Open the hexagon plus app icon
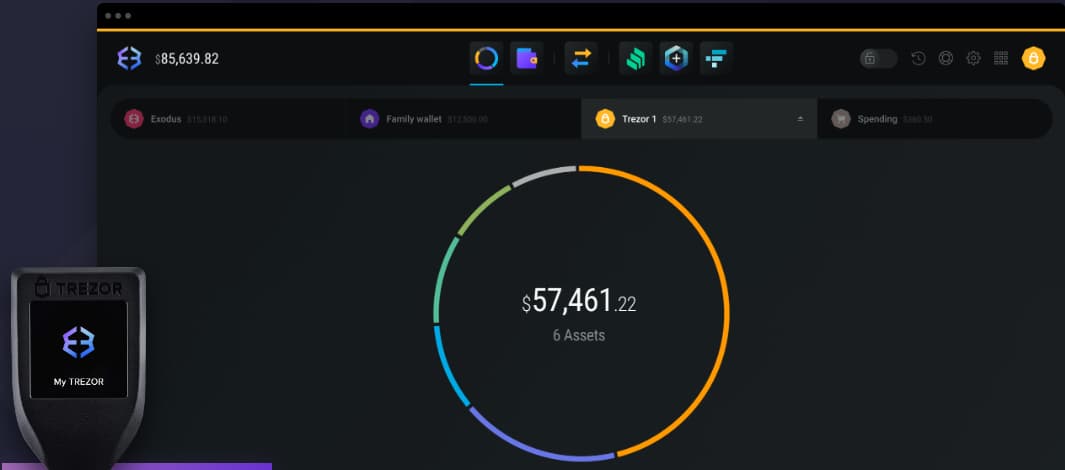Image resolution: width=1065 pixels, height=470 pixels. point(676,59)
